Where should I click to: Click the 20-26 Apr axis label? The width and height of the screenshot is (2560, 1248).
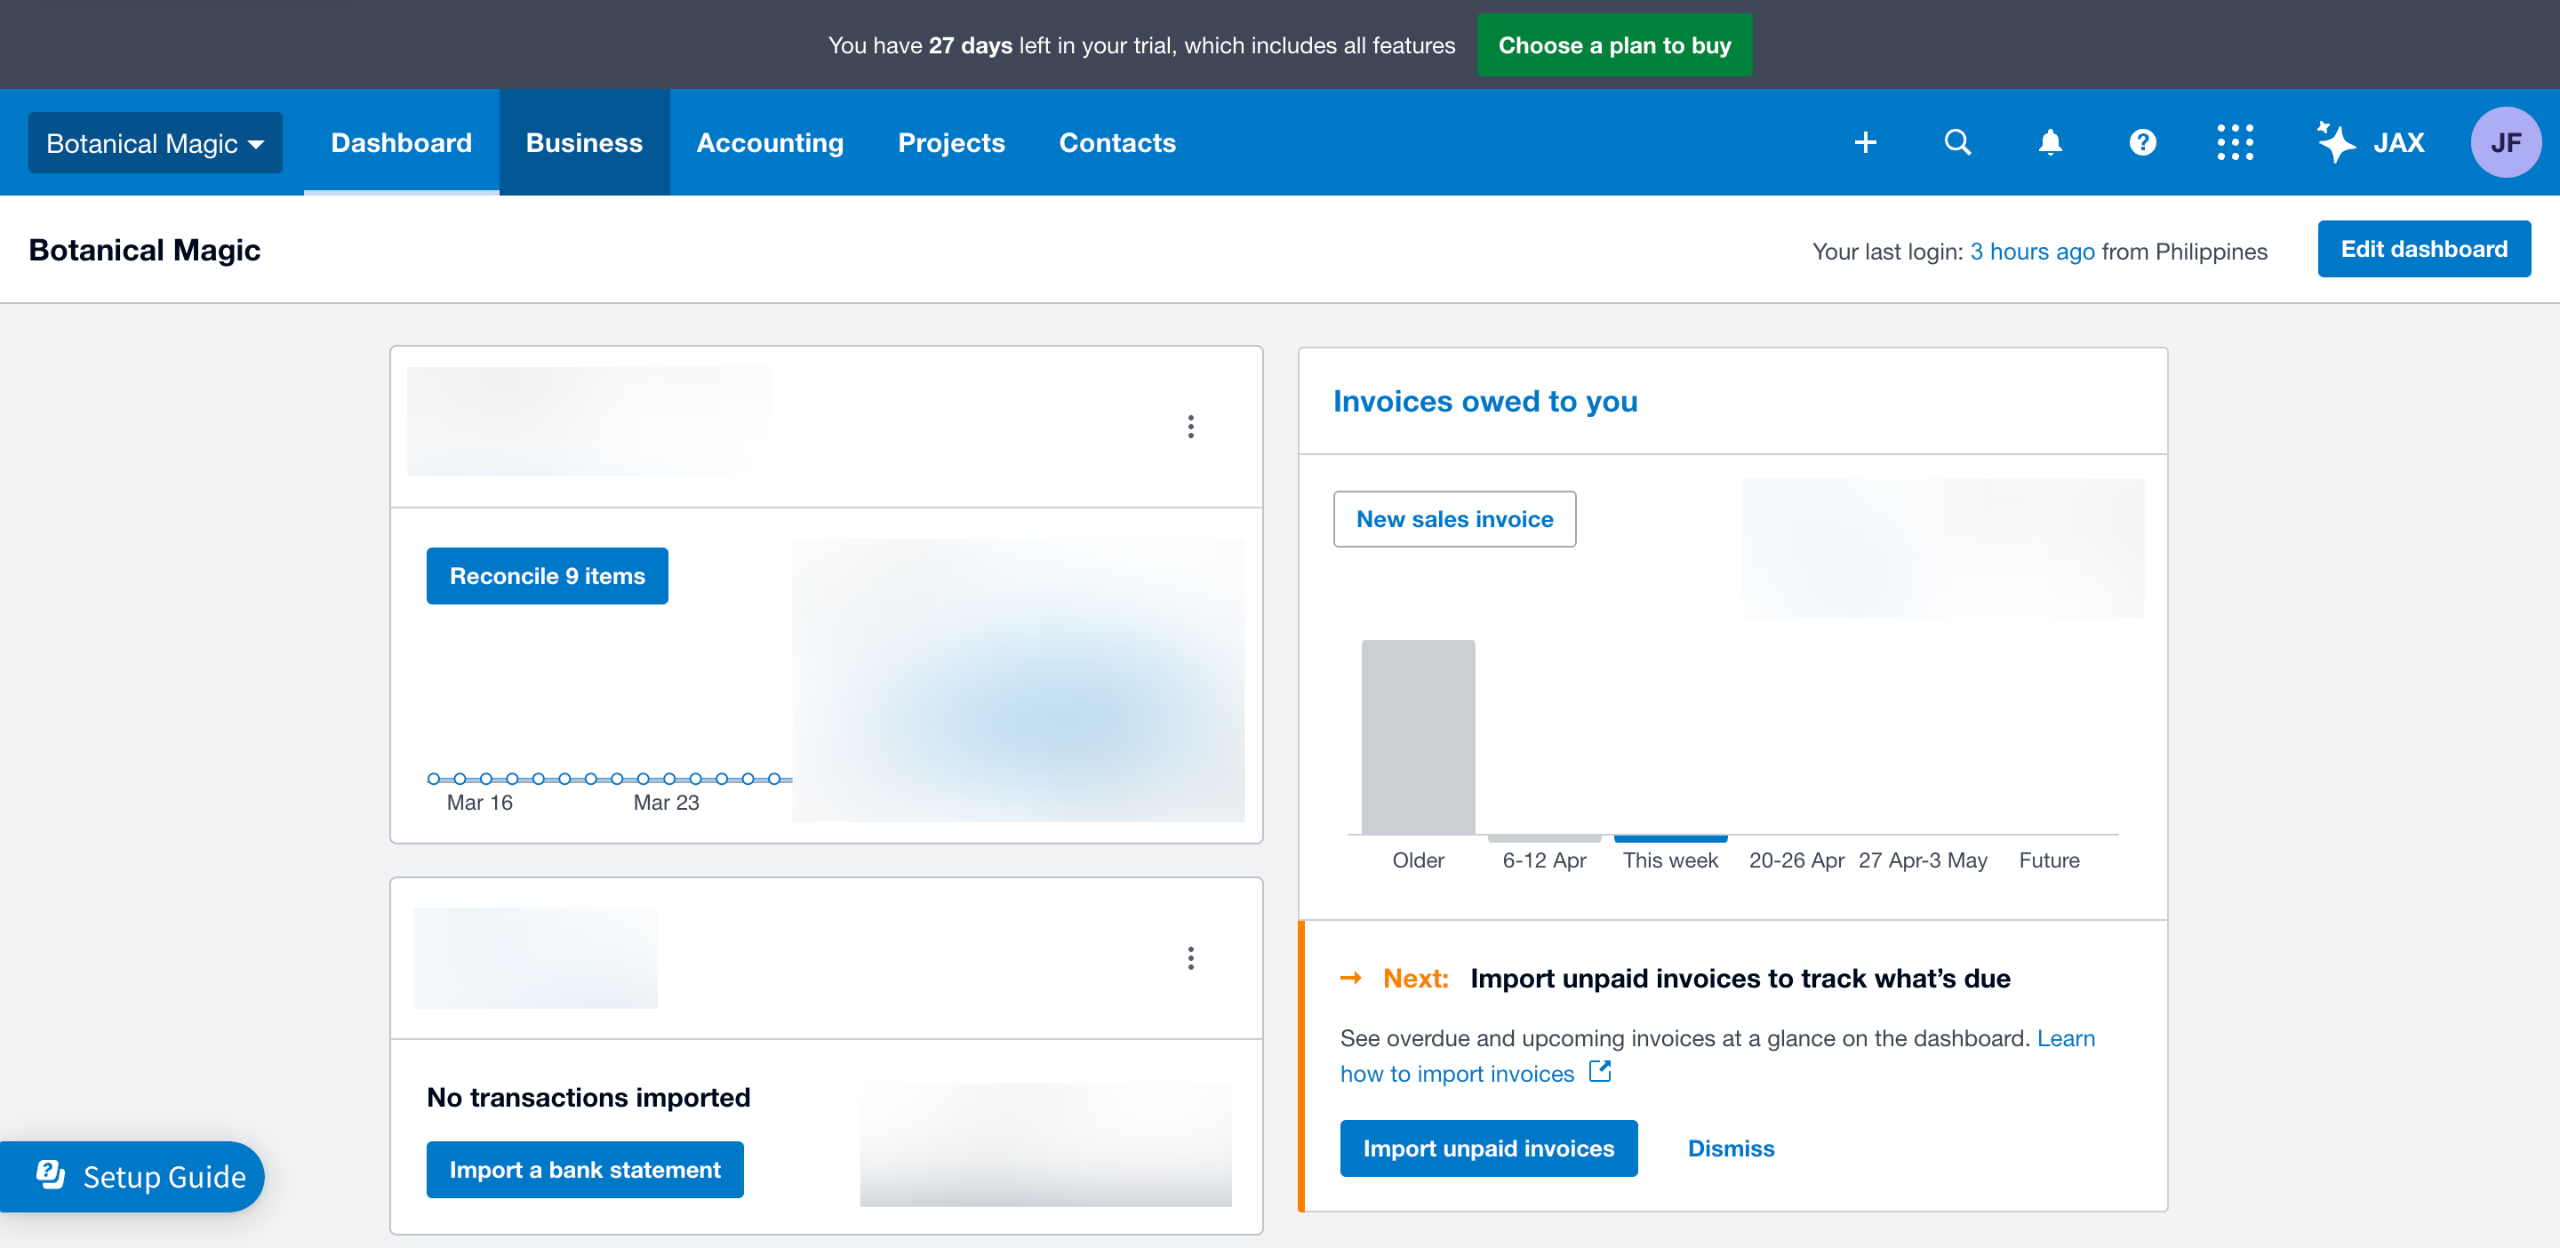[1796, 860]
